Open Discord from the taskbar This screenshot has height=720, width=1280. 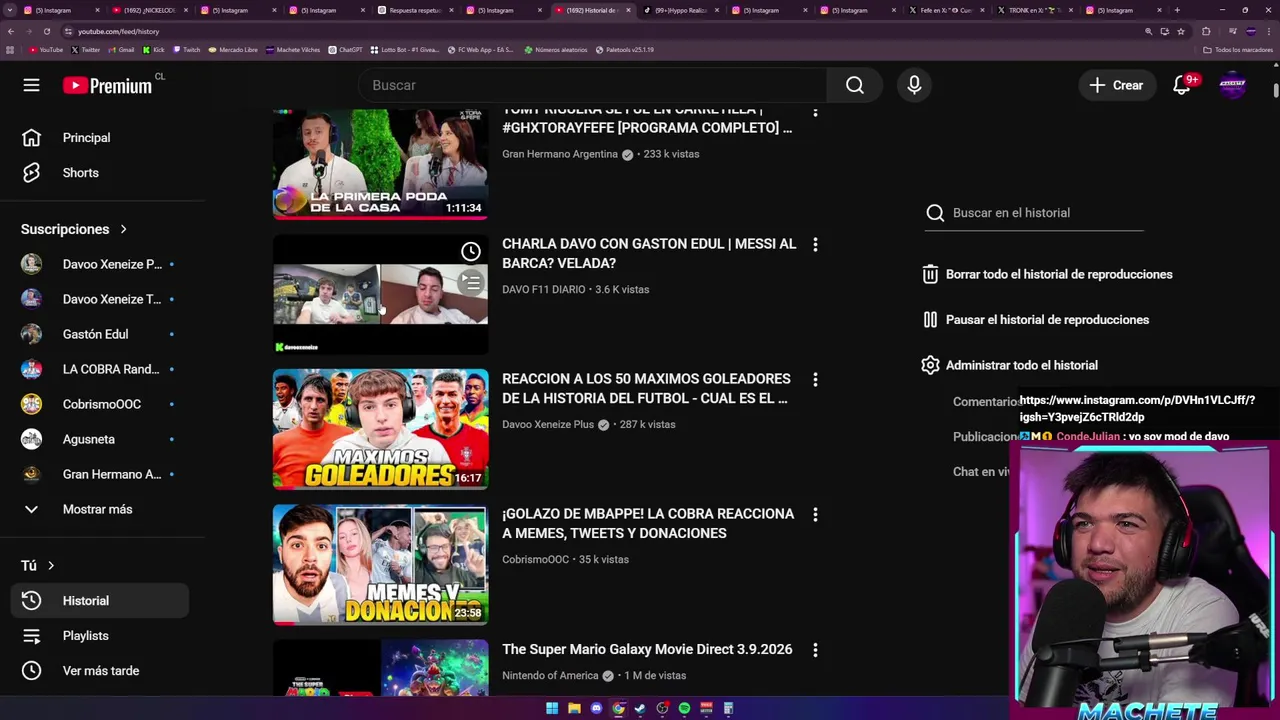(596, 708)
